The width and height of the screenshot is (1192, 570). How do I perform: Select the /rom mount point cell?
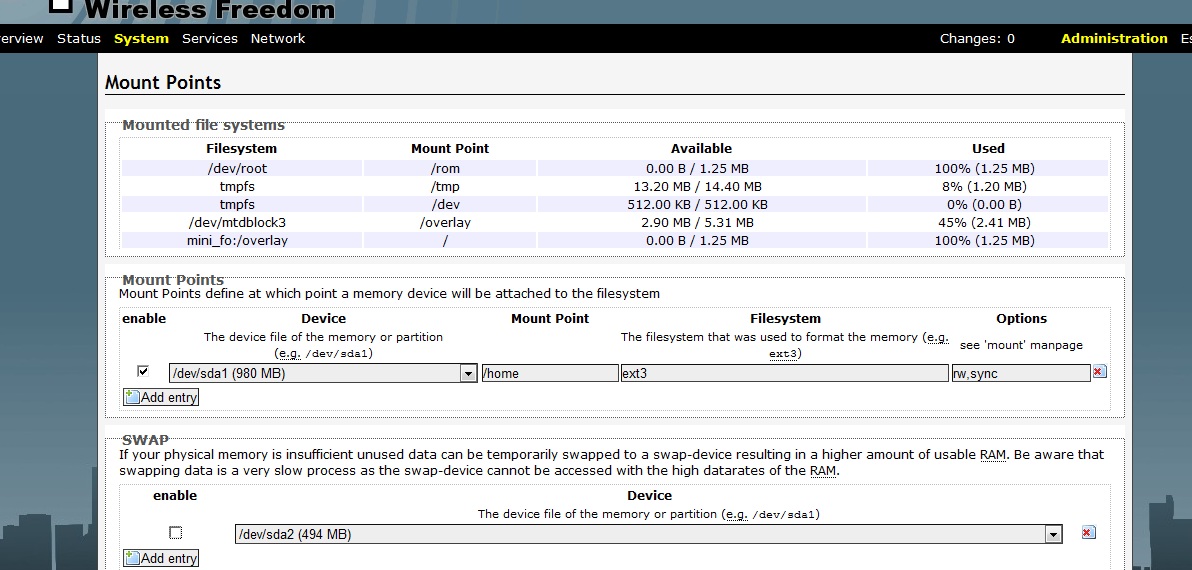(450, 169)
